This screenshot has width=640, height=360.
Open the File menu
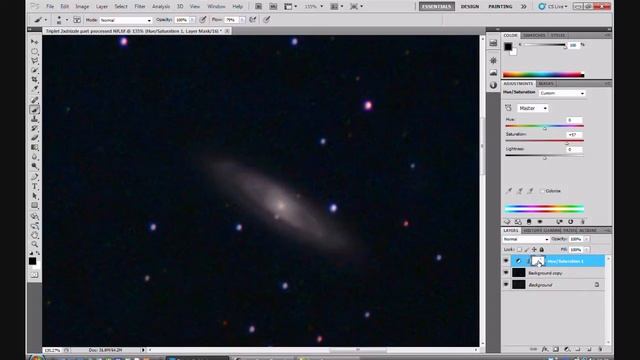tap(50, 7)
